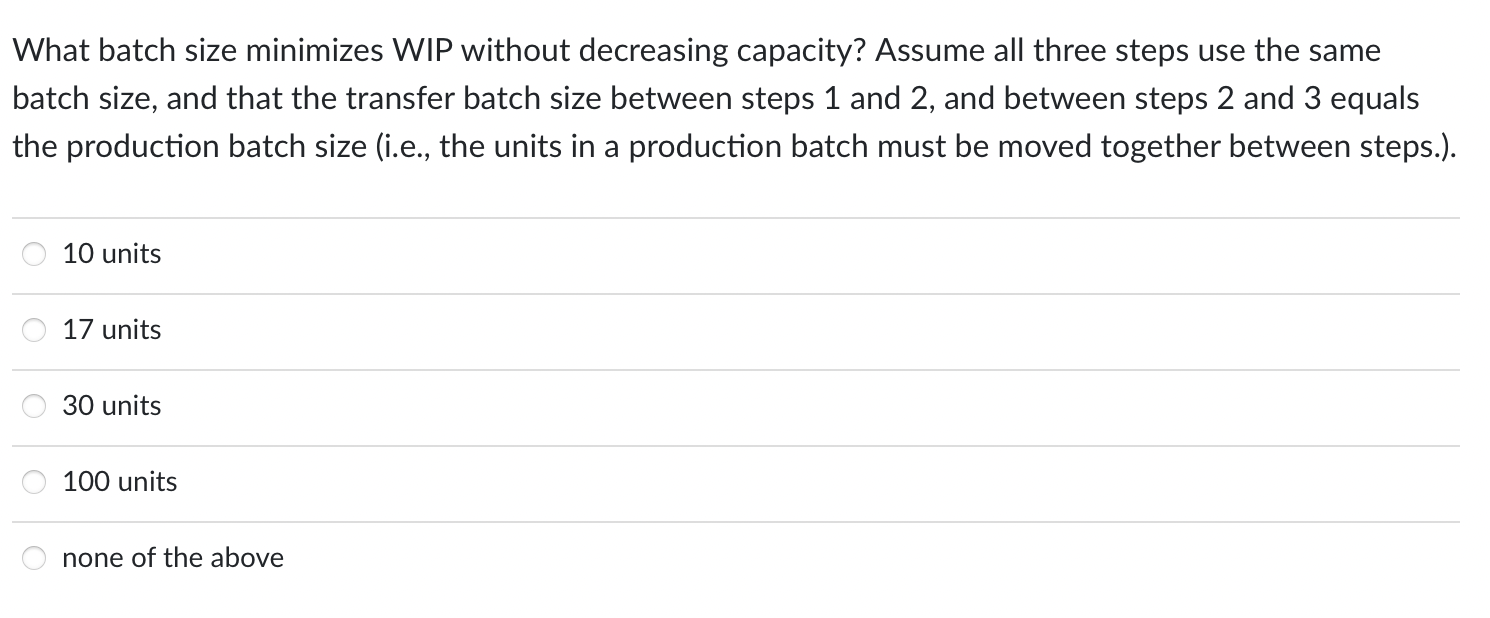The height and width of the screenshot is (618, 1490).
Task: Pick the smallest batch size option
Action: (x=33, y=254)
